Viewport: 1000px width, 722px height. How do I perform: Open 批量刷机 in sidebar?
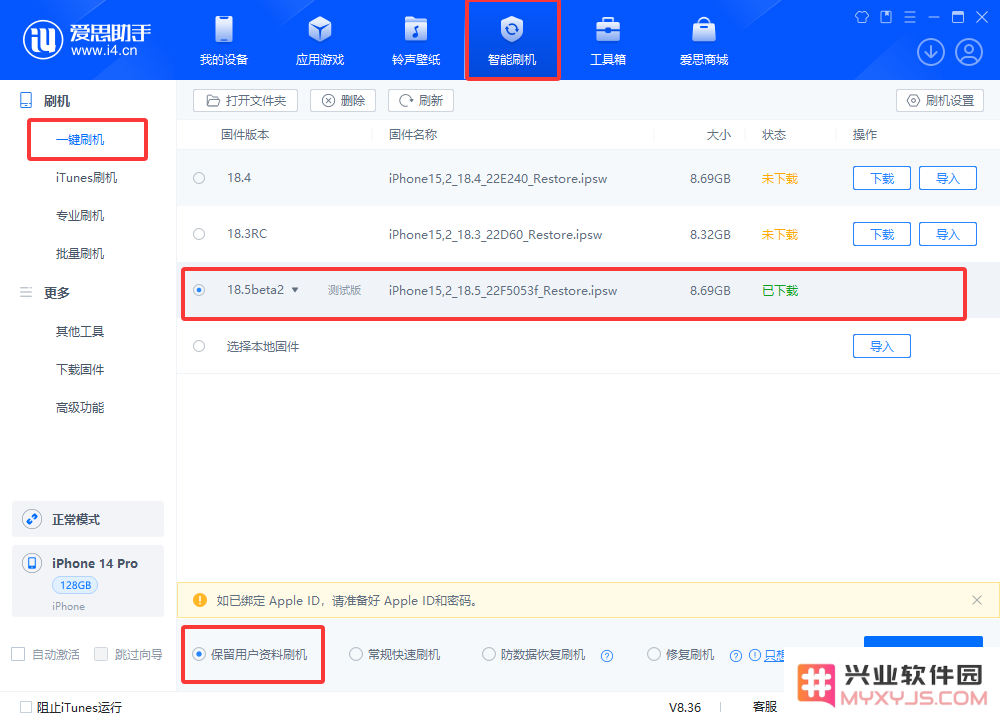point(80,254)
